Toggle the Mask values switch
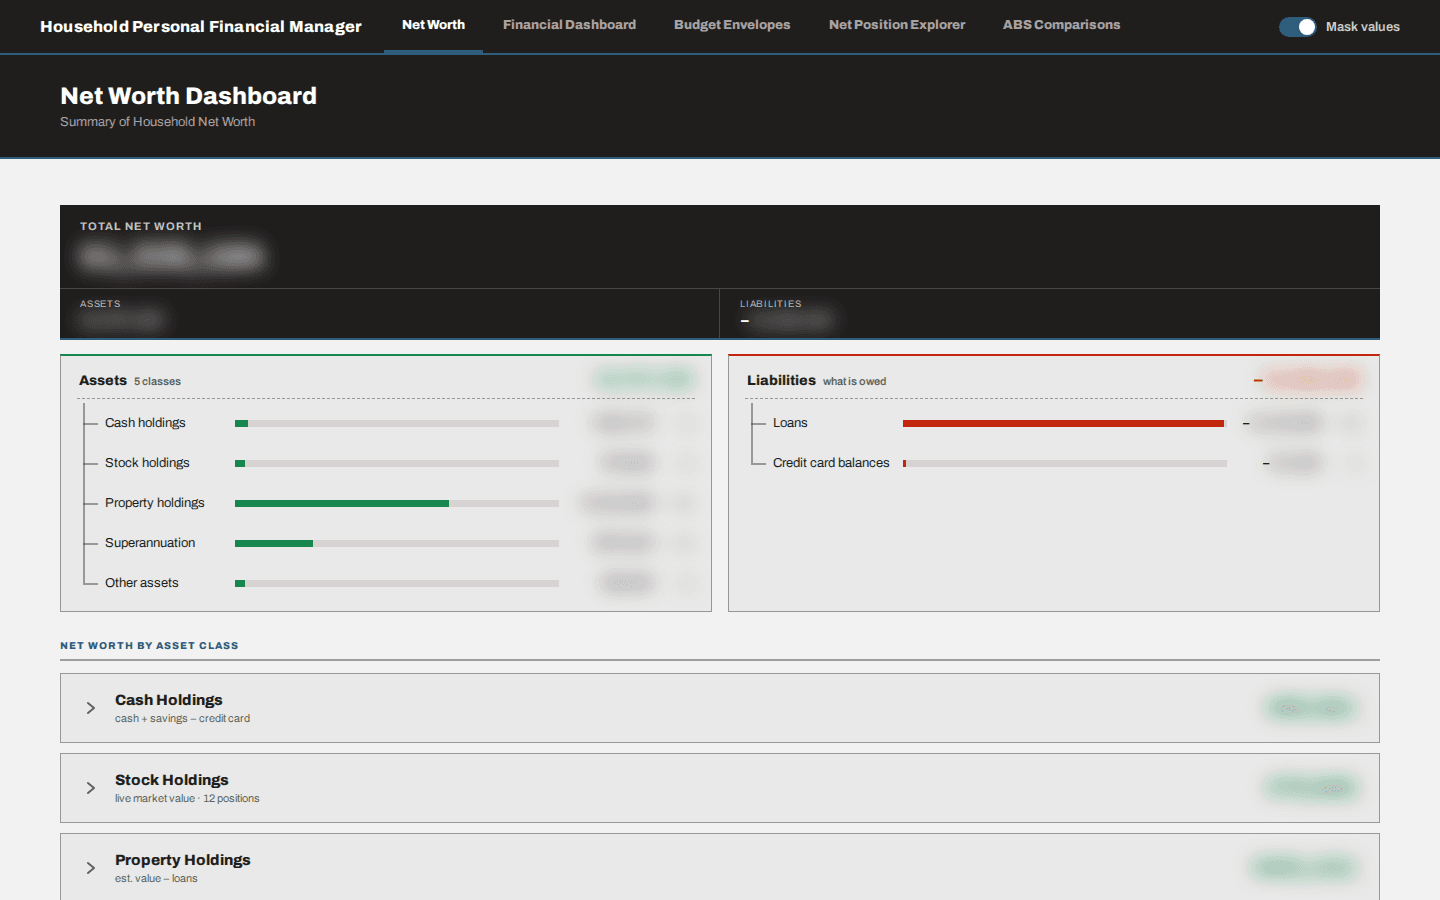This screenshot has width=1440, height=900. click(x=1297, y=27)
